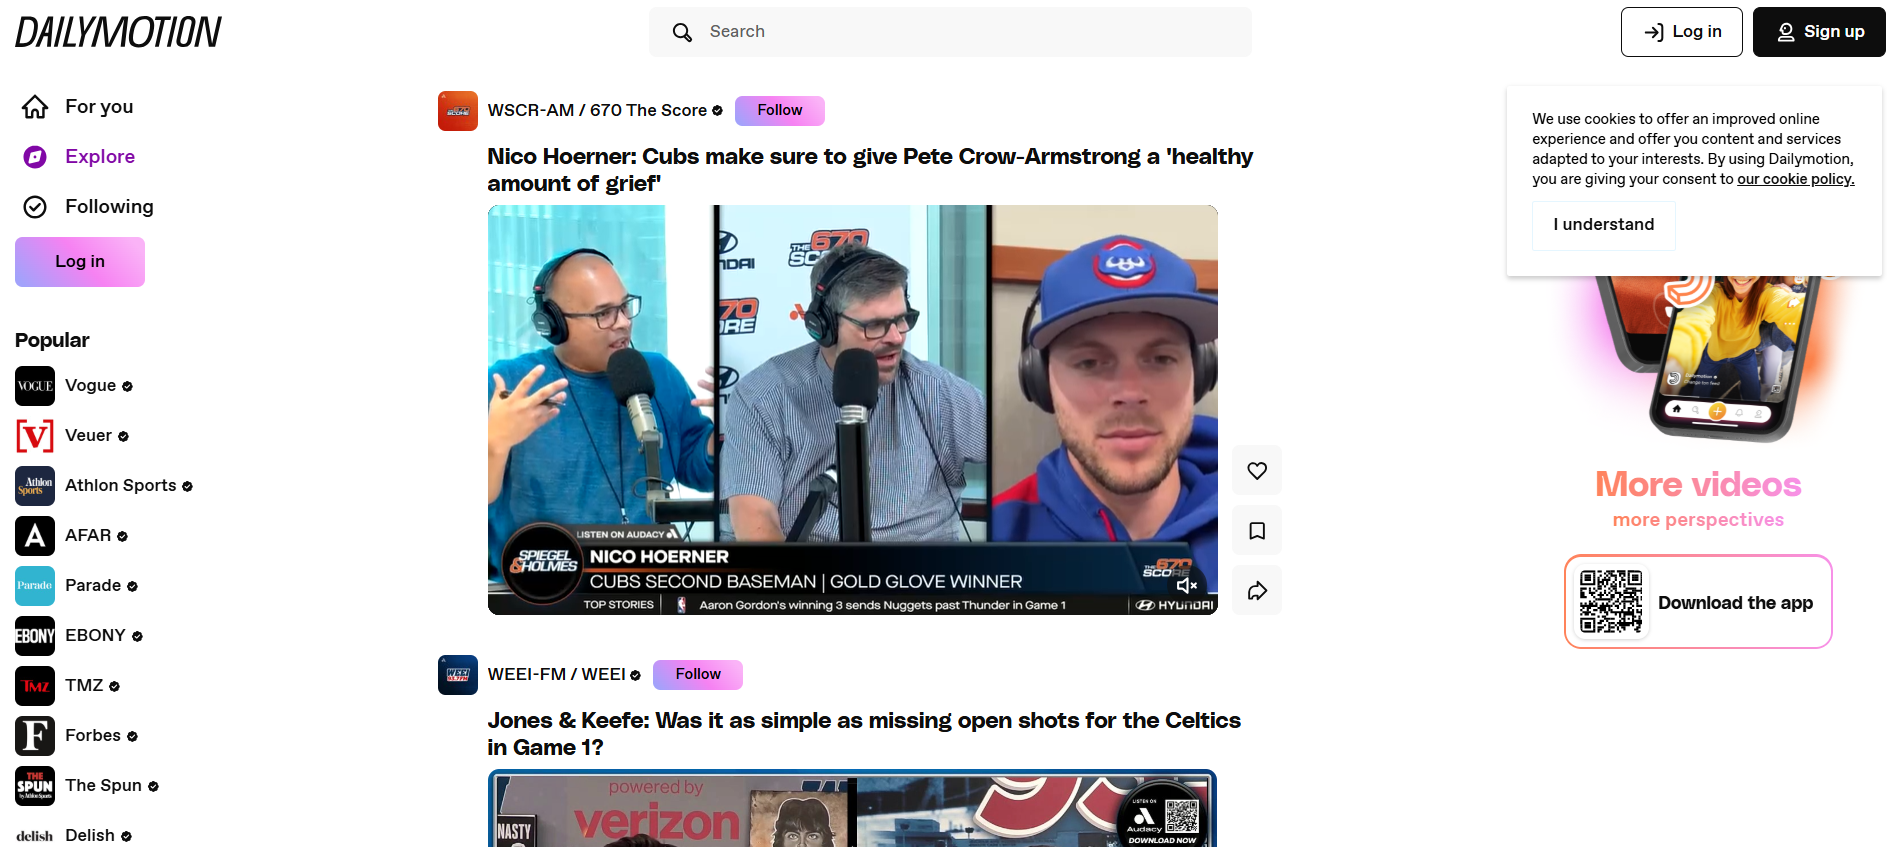Click the compass icon beside Explore
The height and width of the screenshot is (847, 1887).
point(35,157)
